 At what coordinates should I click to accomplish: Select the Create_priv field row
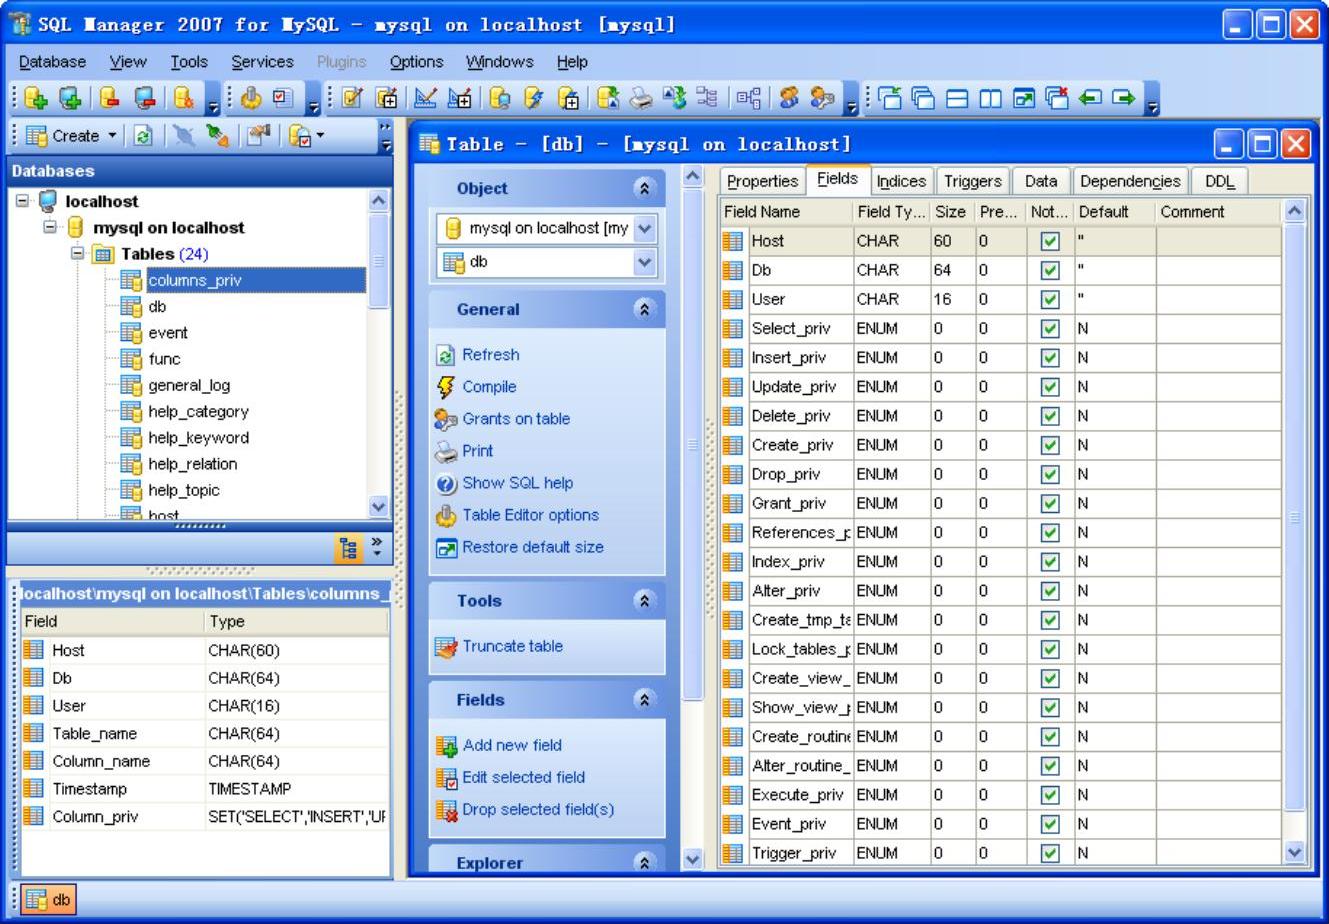coord(1000,445)
